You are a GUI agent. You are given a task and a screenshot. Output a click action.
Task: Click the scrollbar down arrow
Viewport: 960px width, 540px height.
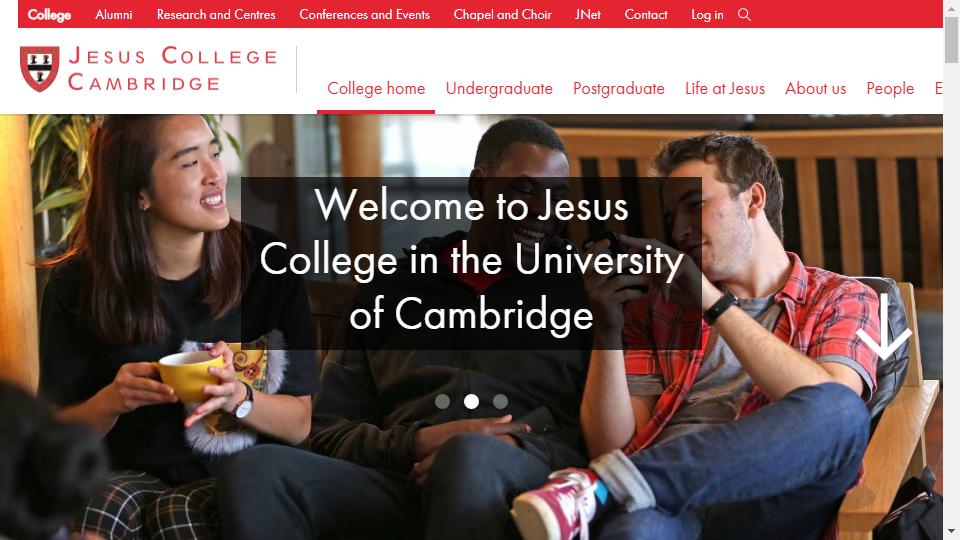951,531
